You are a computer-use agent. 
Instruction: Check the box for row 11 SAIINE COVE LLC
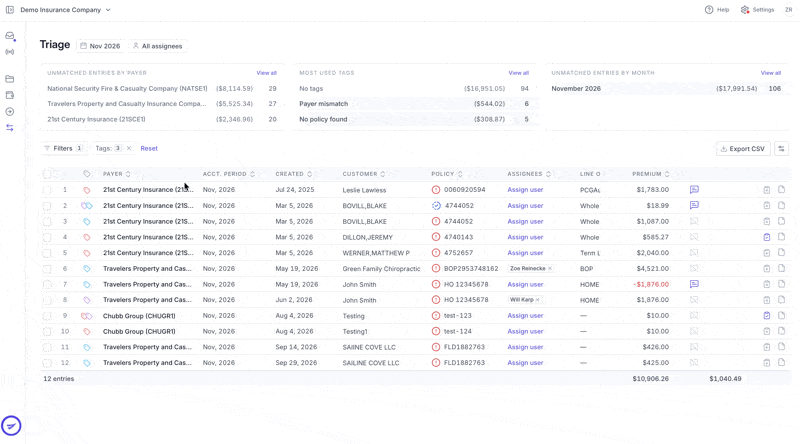click(47, 348)
